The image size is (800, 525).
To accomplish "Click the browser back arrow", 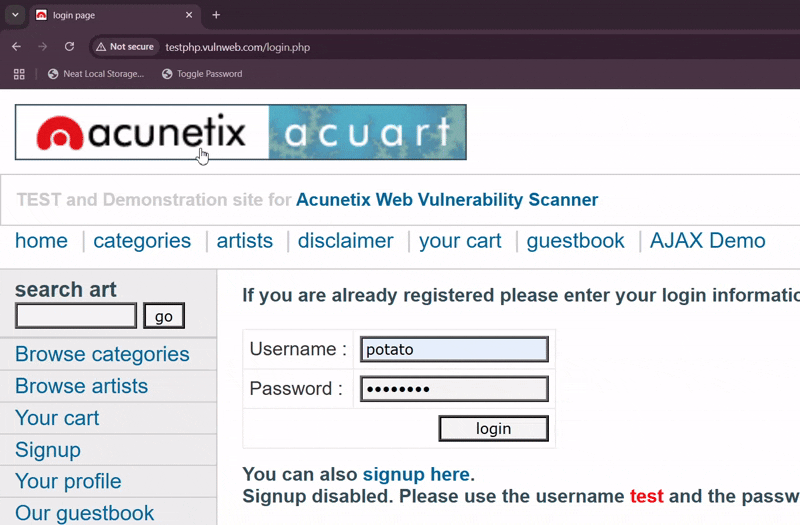I will (x=16, y=46).
